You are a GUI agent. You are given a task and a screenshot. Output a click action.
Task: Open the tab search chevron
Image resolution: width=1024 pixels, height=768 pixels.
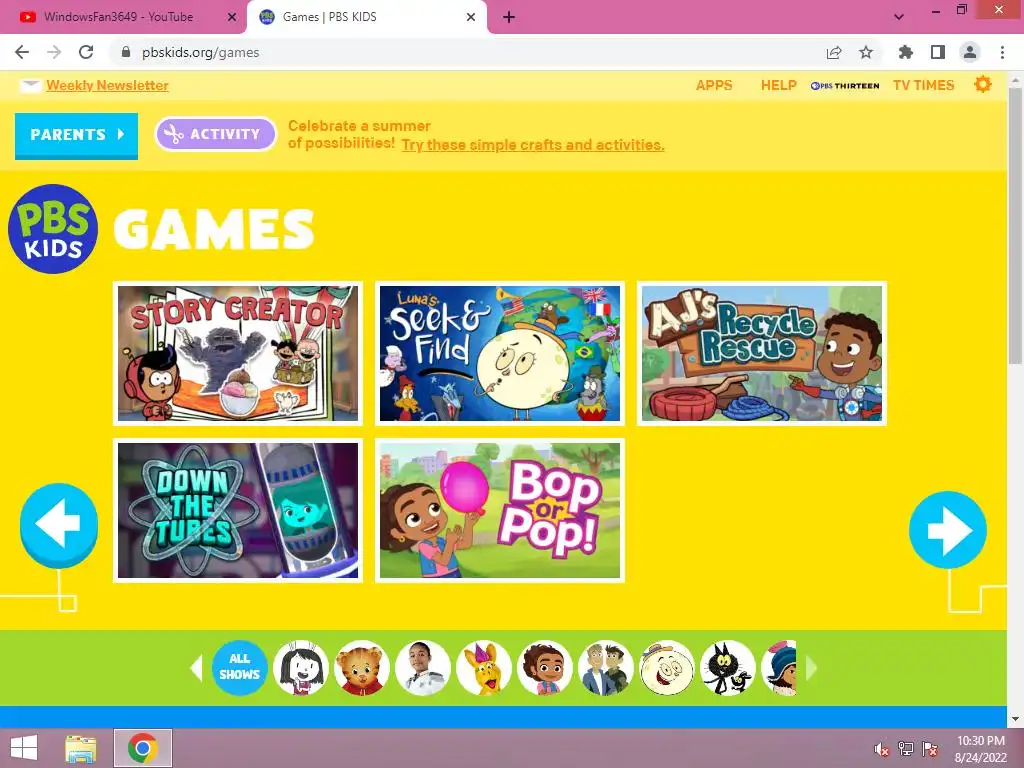tap(899, 17)
